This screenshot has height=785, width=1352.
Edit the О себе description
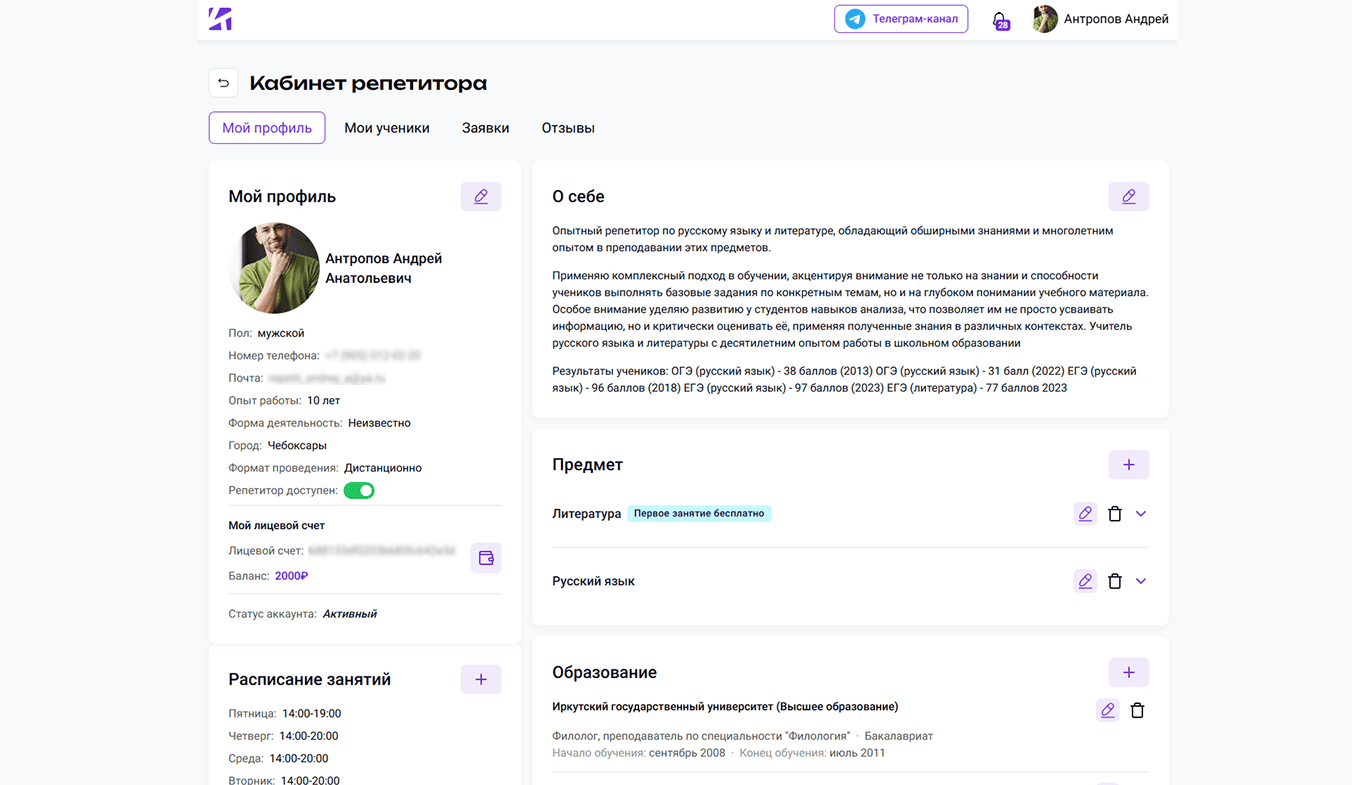pos(1128,197)
